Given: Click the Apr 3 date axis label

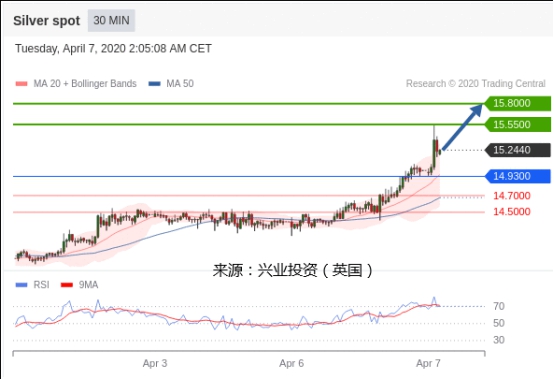Looking at the screenshot, I should (155, 363).
